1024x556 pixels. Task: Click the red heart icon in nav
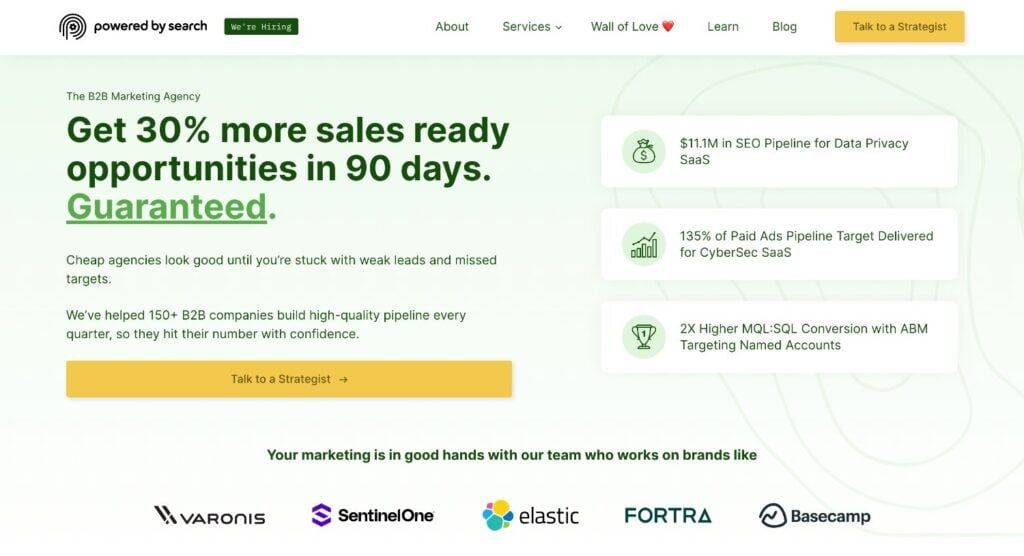[x=667, y=26]
